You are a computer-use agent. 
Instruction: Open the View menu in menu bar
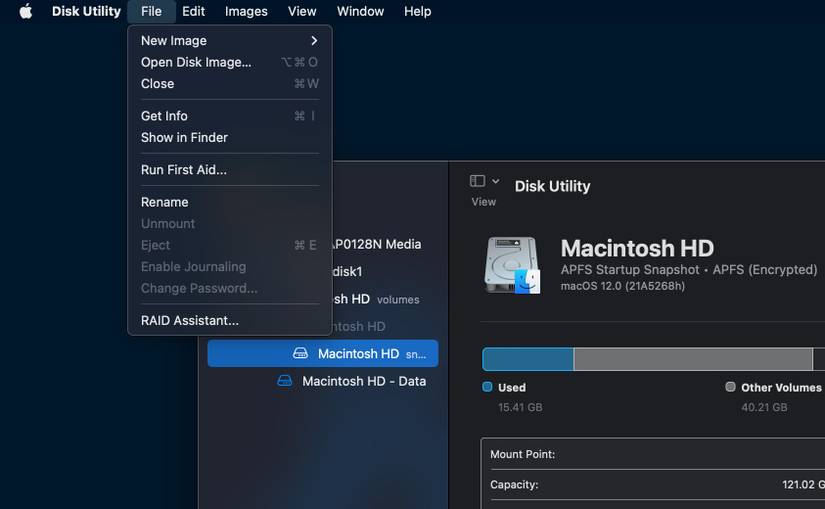click(302, 11)
